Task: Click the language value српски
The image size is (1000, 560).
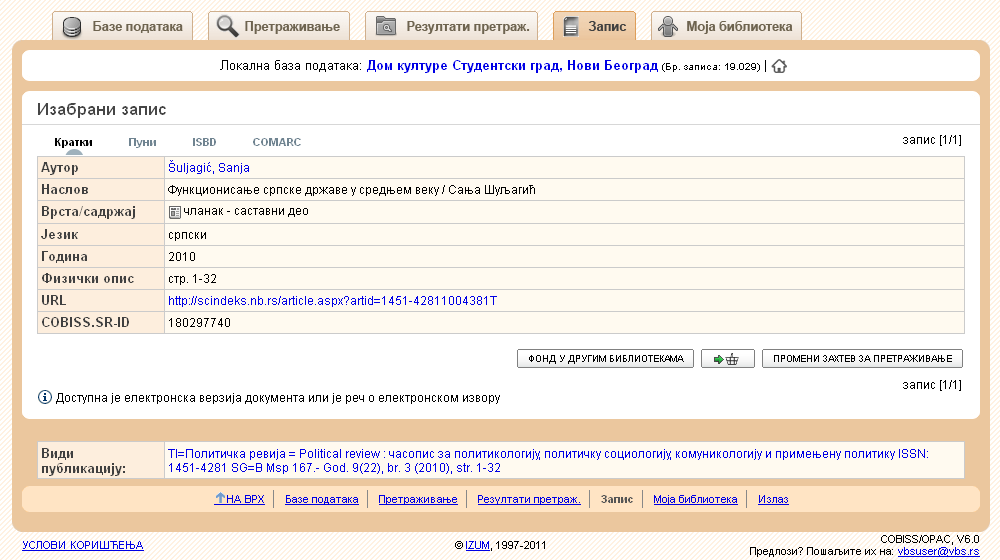Action: coord(188,235)
